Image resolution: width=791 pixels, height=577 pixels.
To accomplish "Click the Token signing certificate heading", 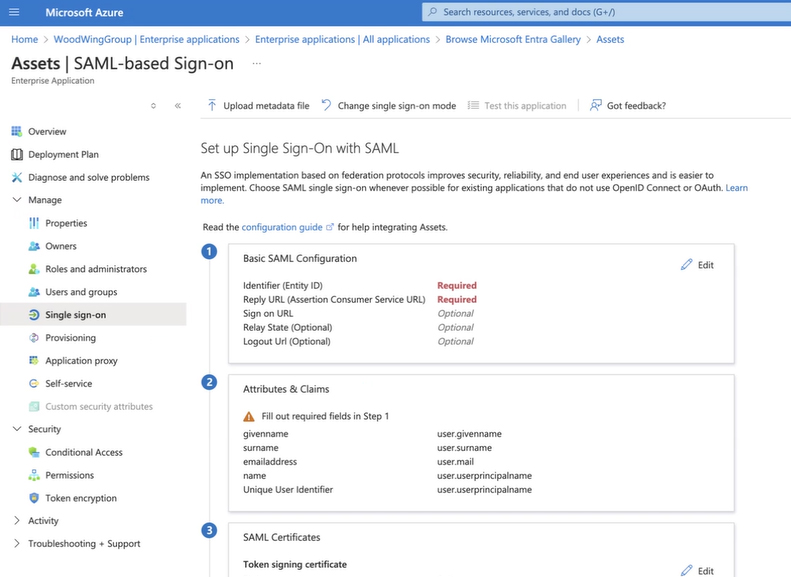I will click(x=295, y=564).
